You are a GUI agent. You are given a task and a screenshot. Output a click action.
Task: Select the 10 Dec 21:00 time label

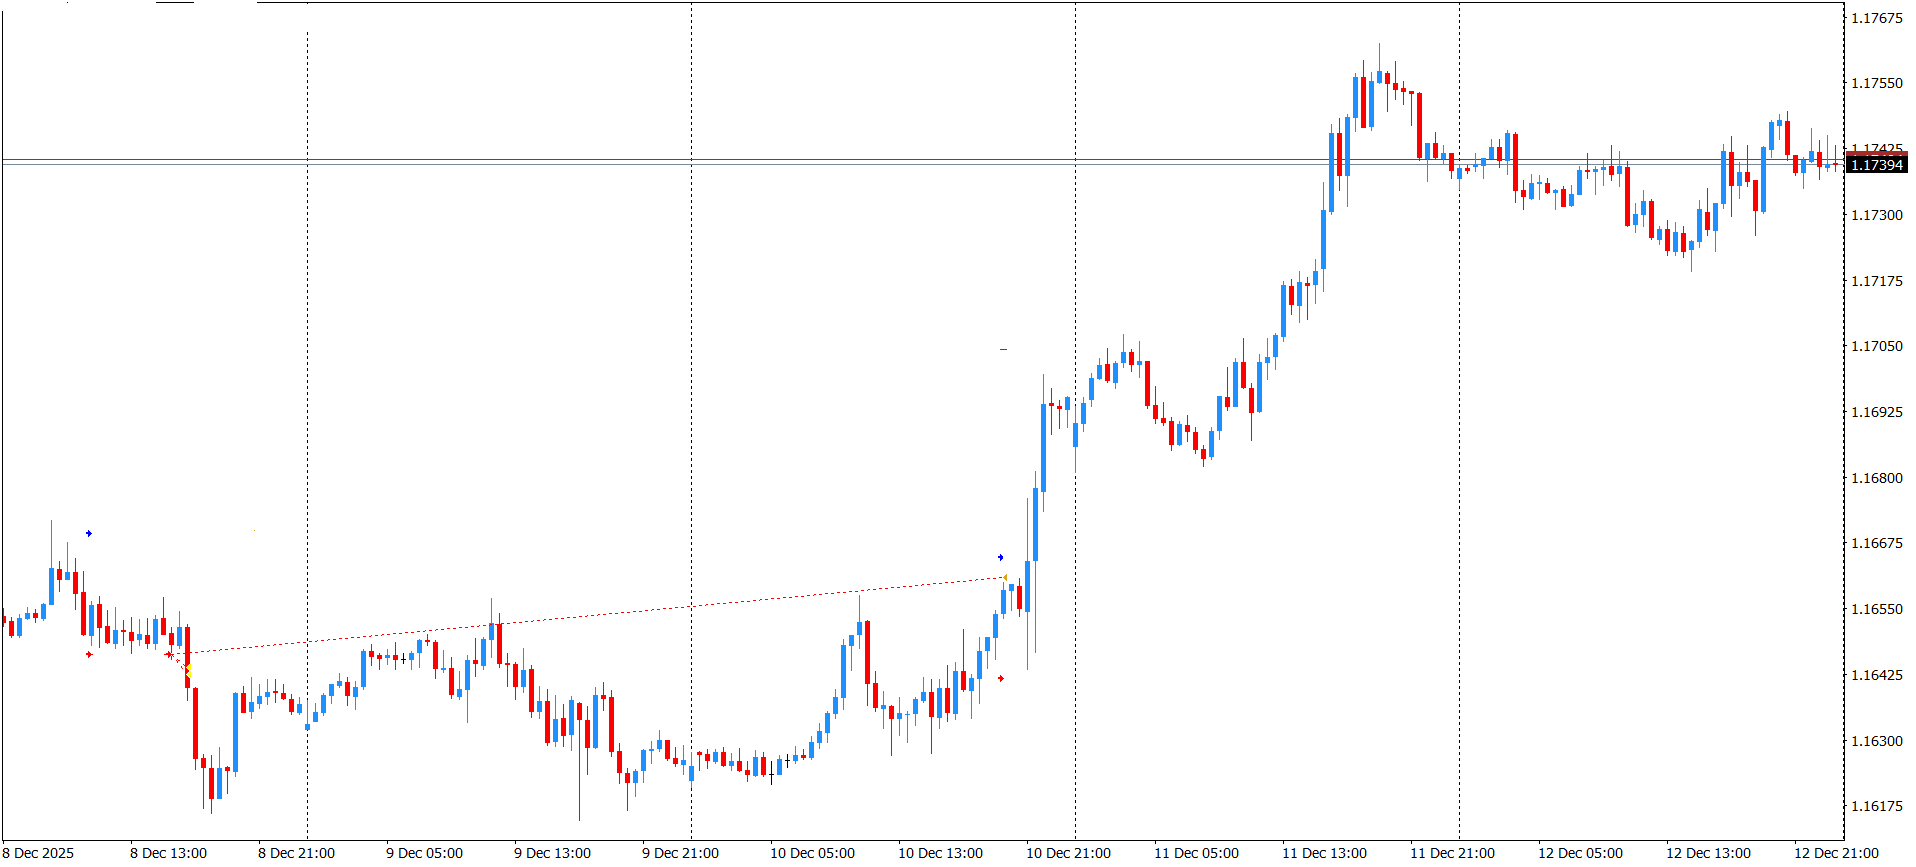pyautogui.click(x=1068, y=853)
